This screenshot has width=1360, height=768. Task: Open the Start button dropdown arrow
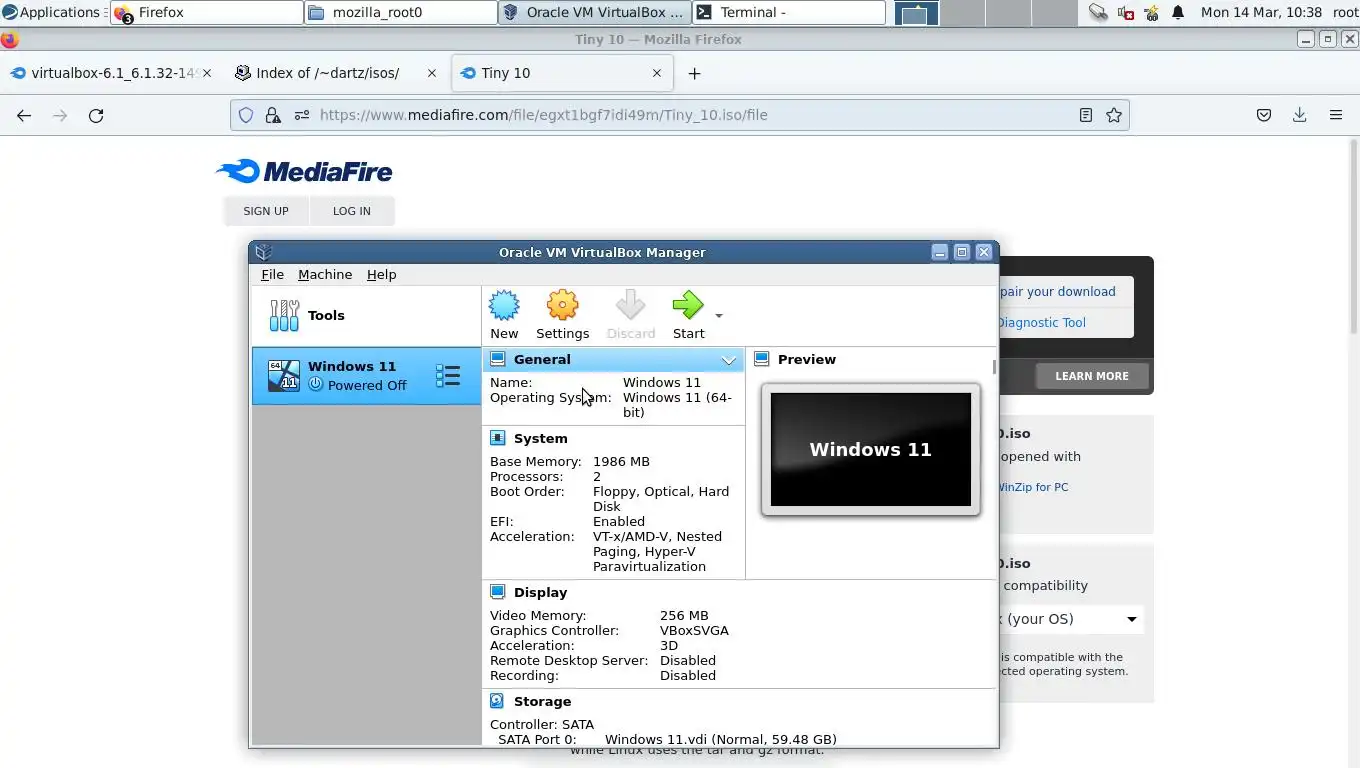point(719,316)
